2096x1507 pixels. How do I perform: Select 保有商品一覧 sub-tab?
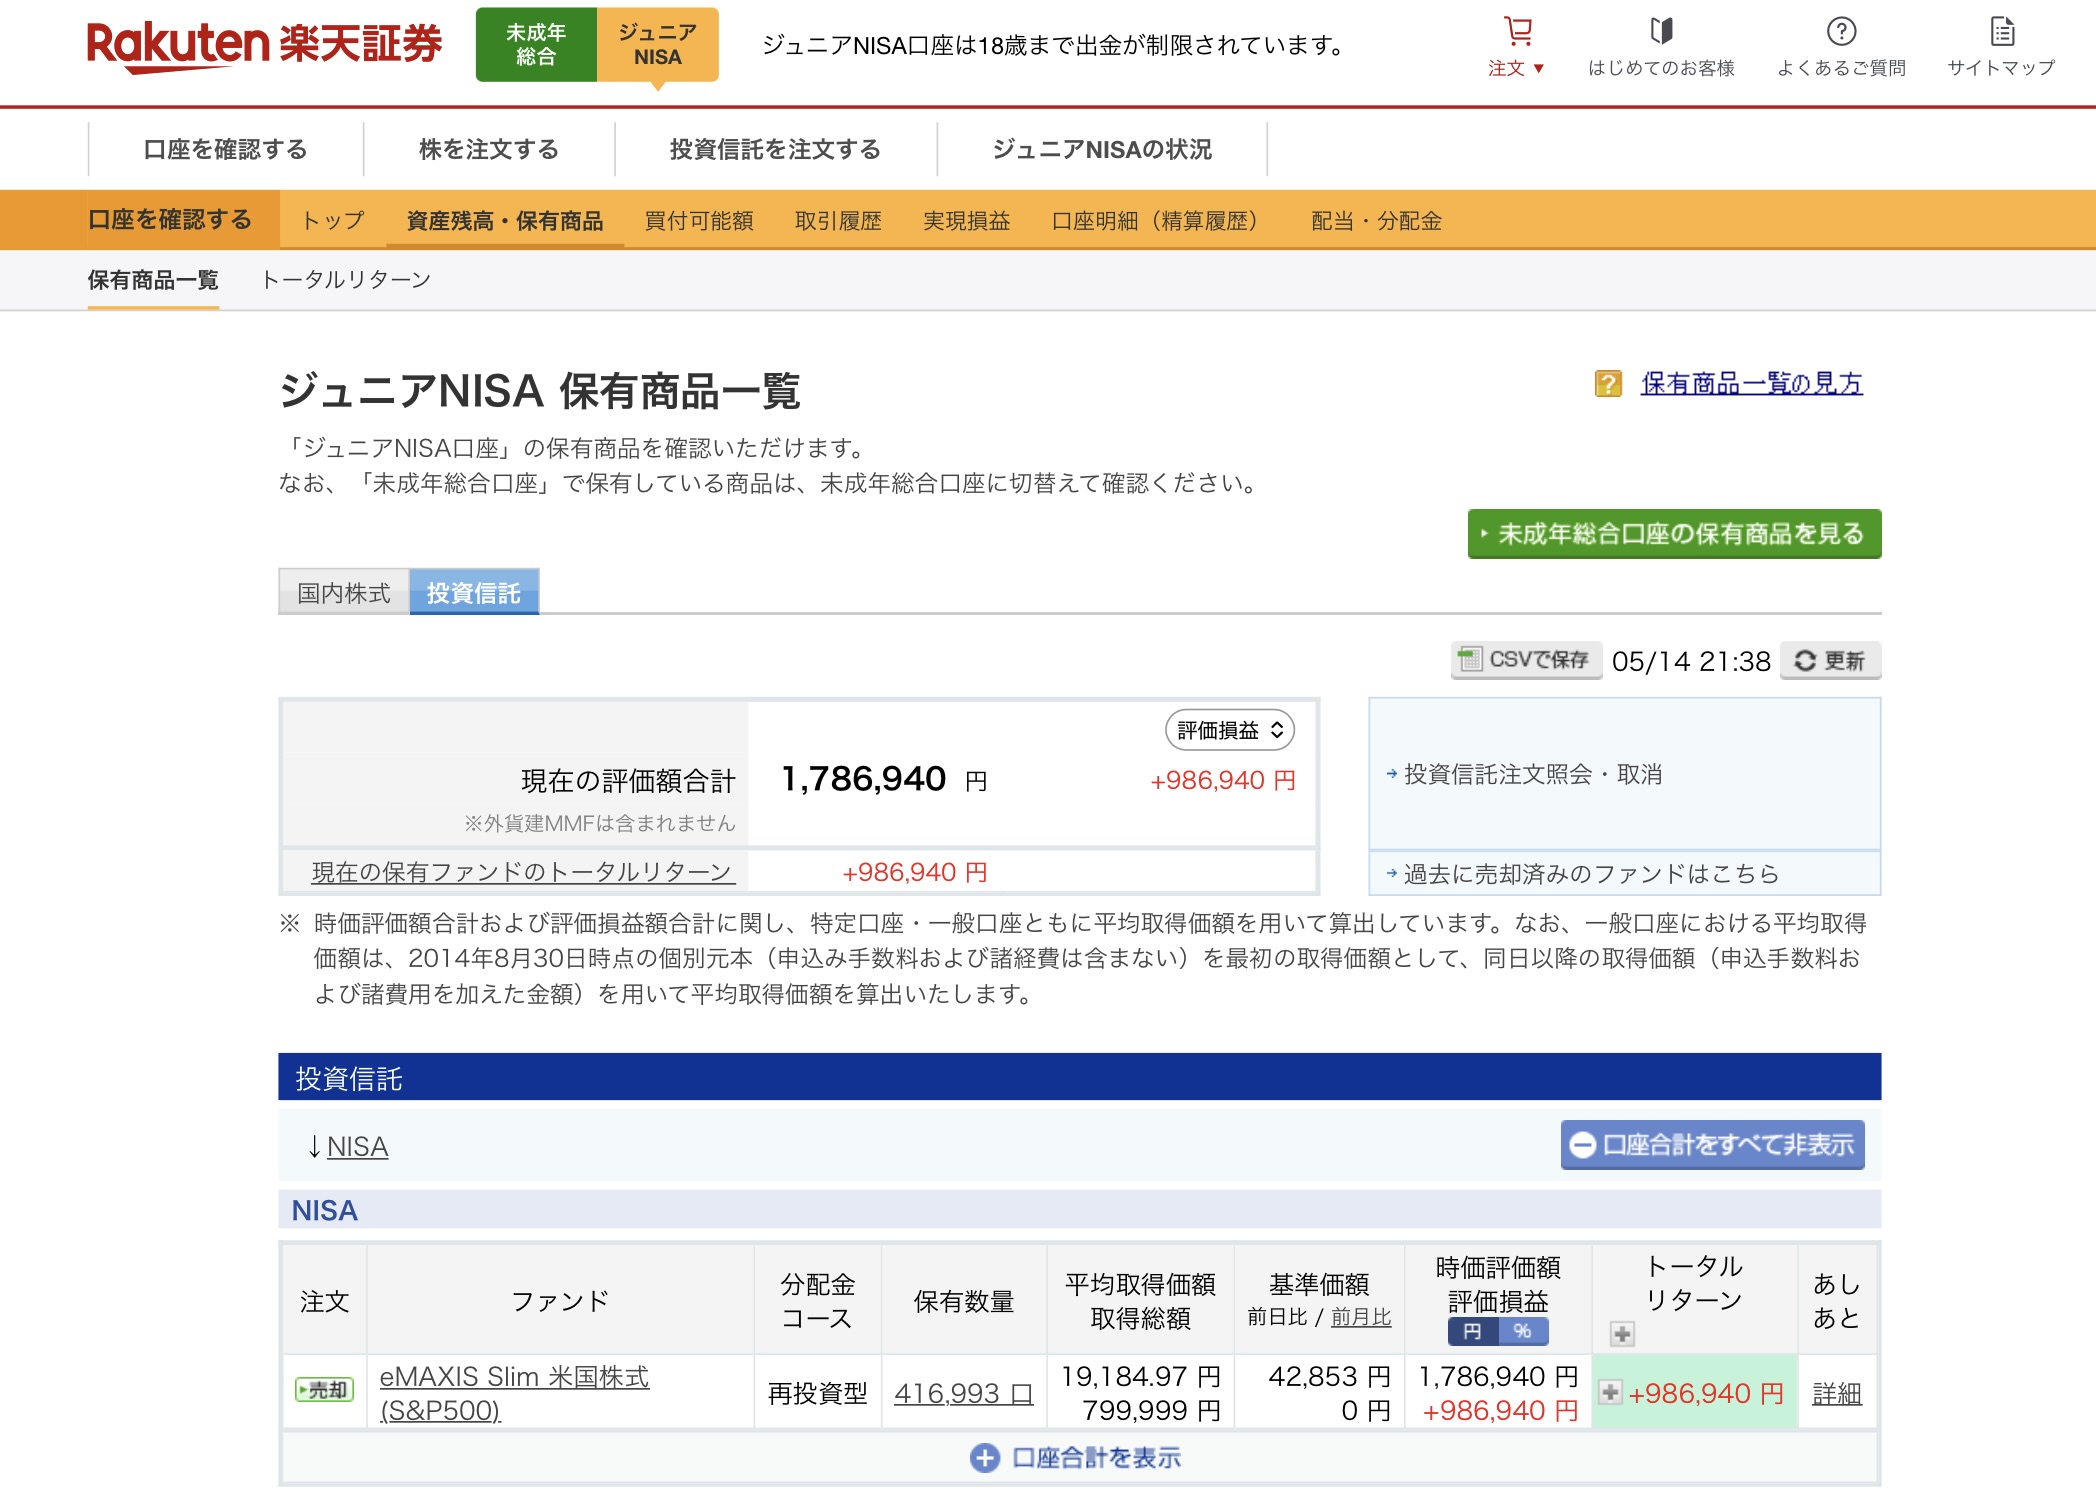(153, 280)
